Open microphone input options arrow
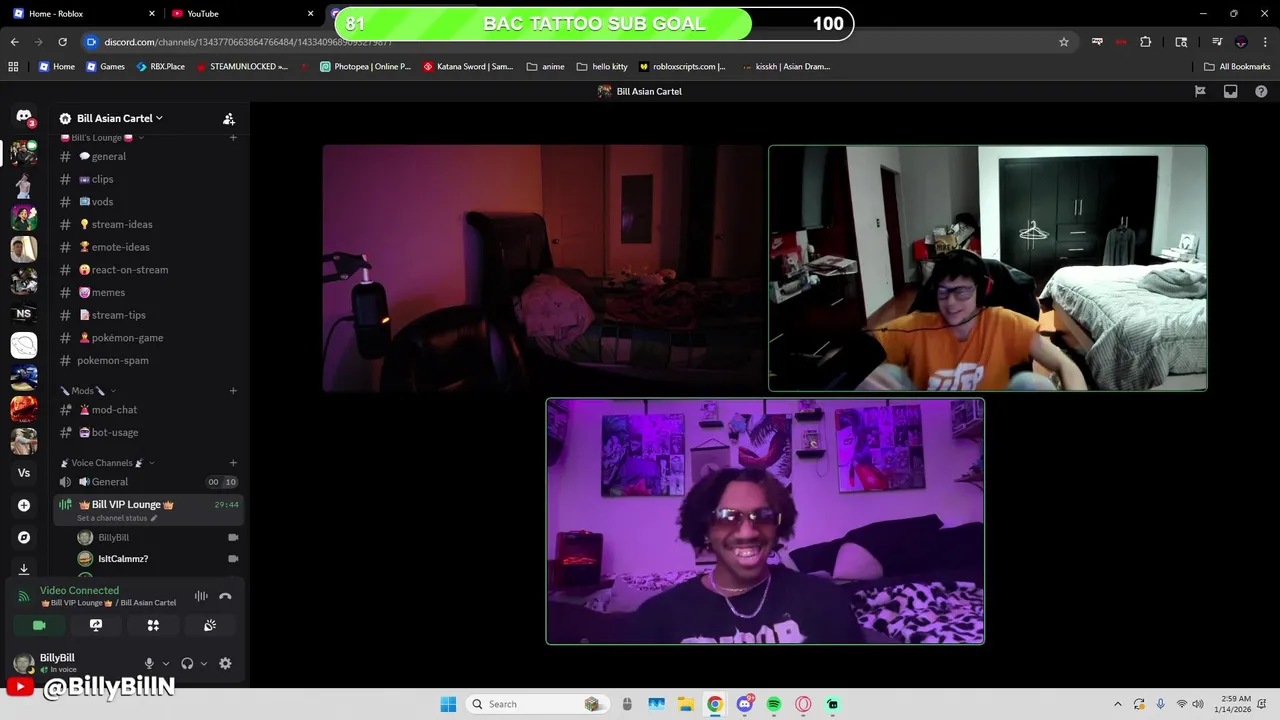The width and height of the screenshot is (1280, 720). pyautogui.click(x=165, y=663)
